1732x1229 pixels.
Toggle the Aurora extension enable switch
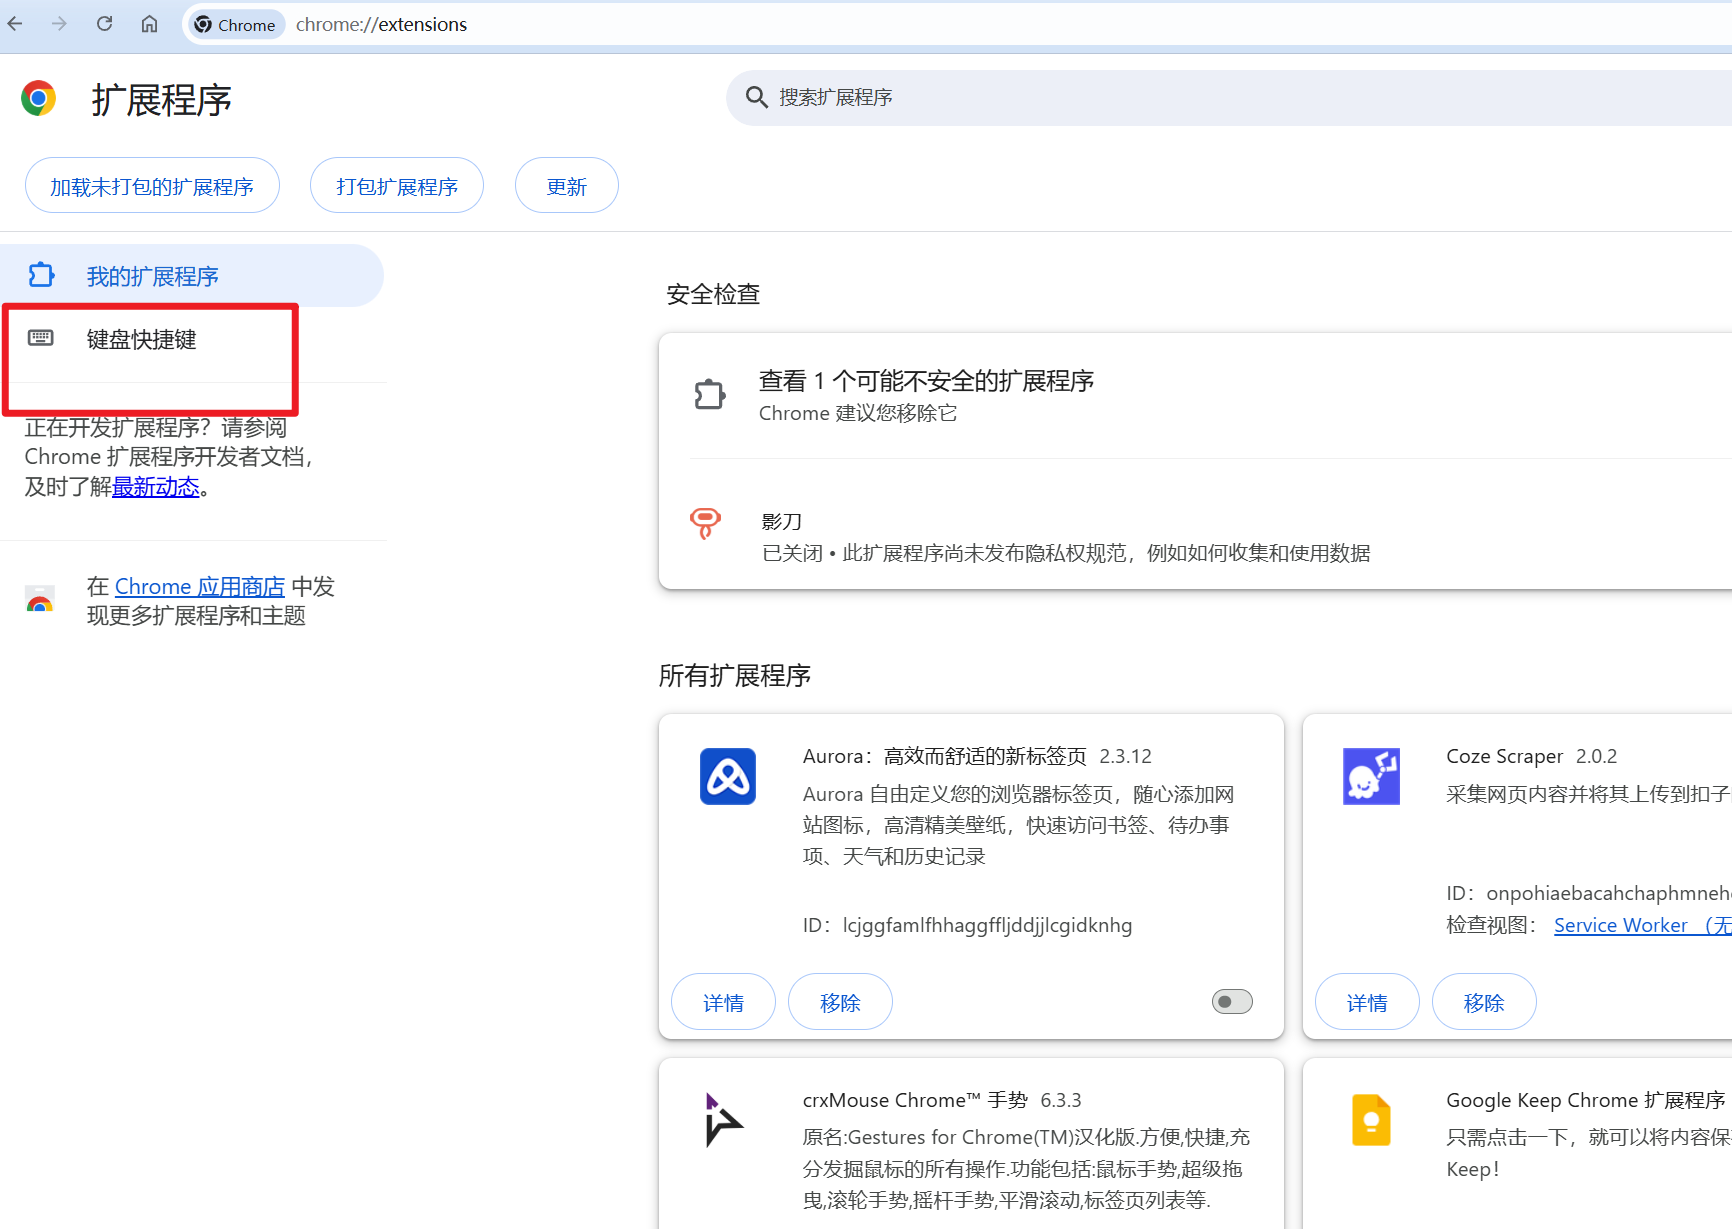pyautogui.click(x=1232, y=1001)
